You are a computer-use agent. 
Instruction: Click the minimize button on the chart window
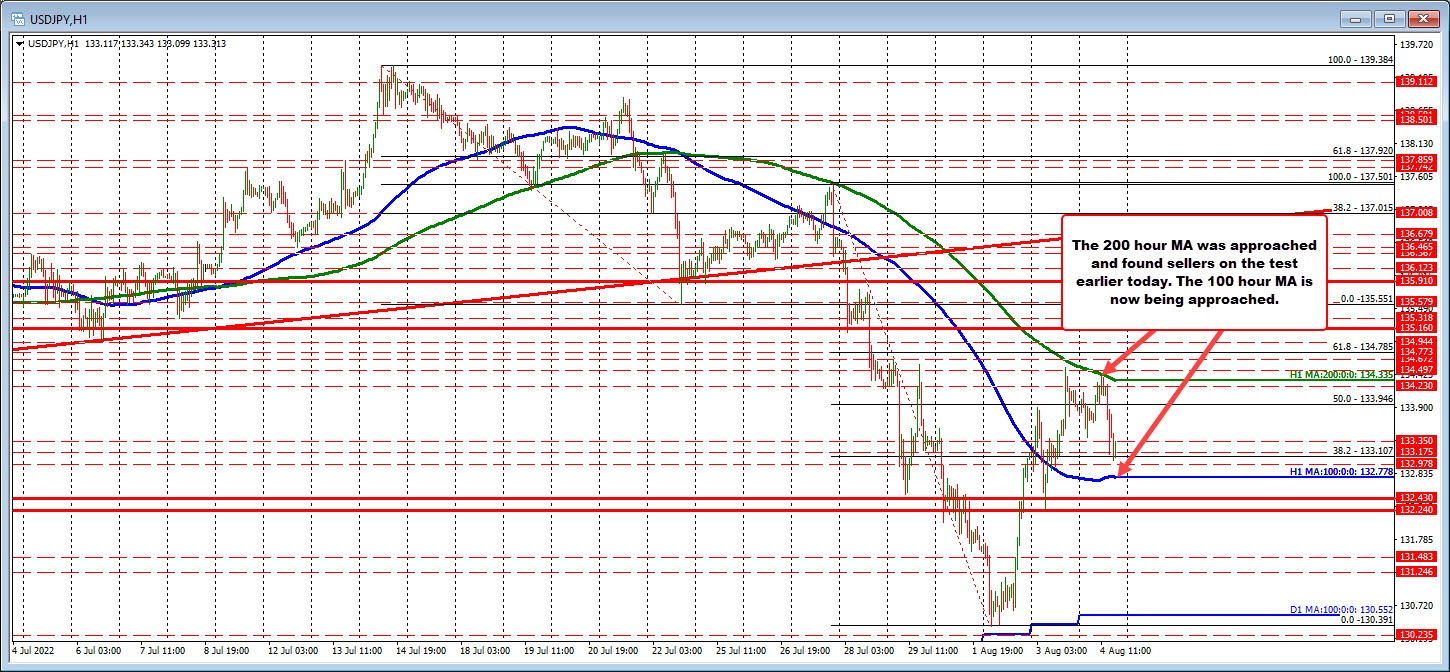click(x=1356, y=18)
